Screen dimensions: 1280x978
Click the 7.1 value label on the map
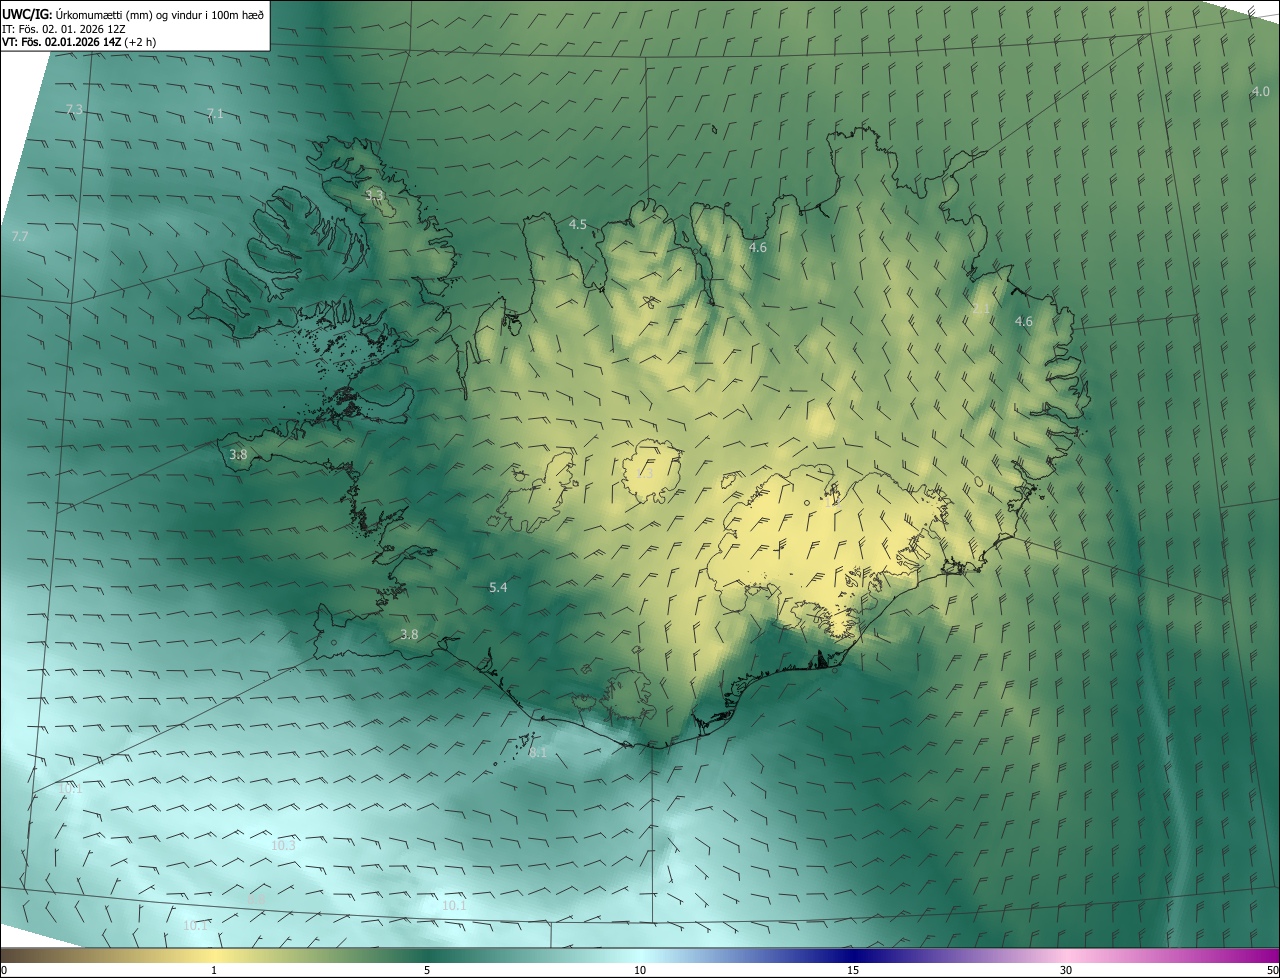[x=215, y=114]
